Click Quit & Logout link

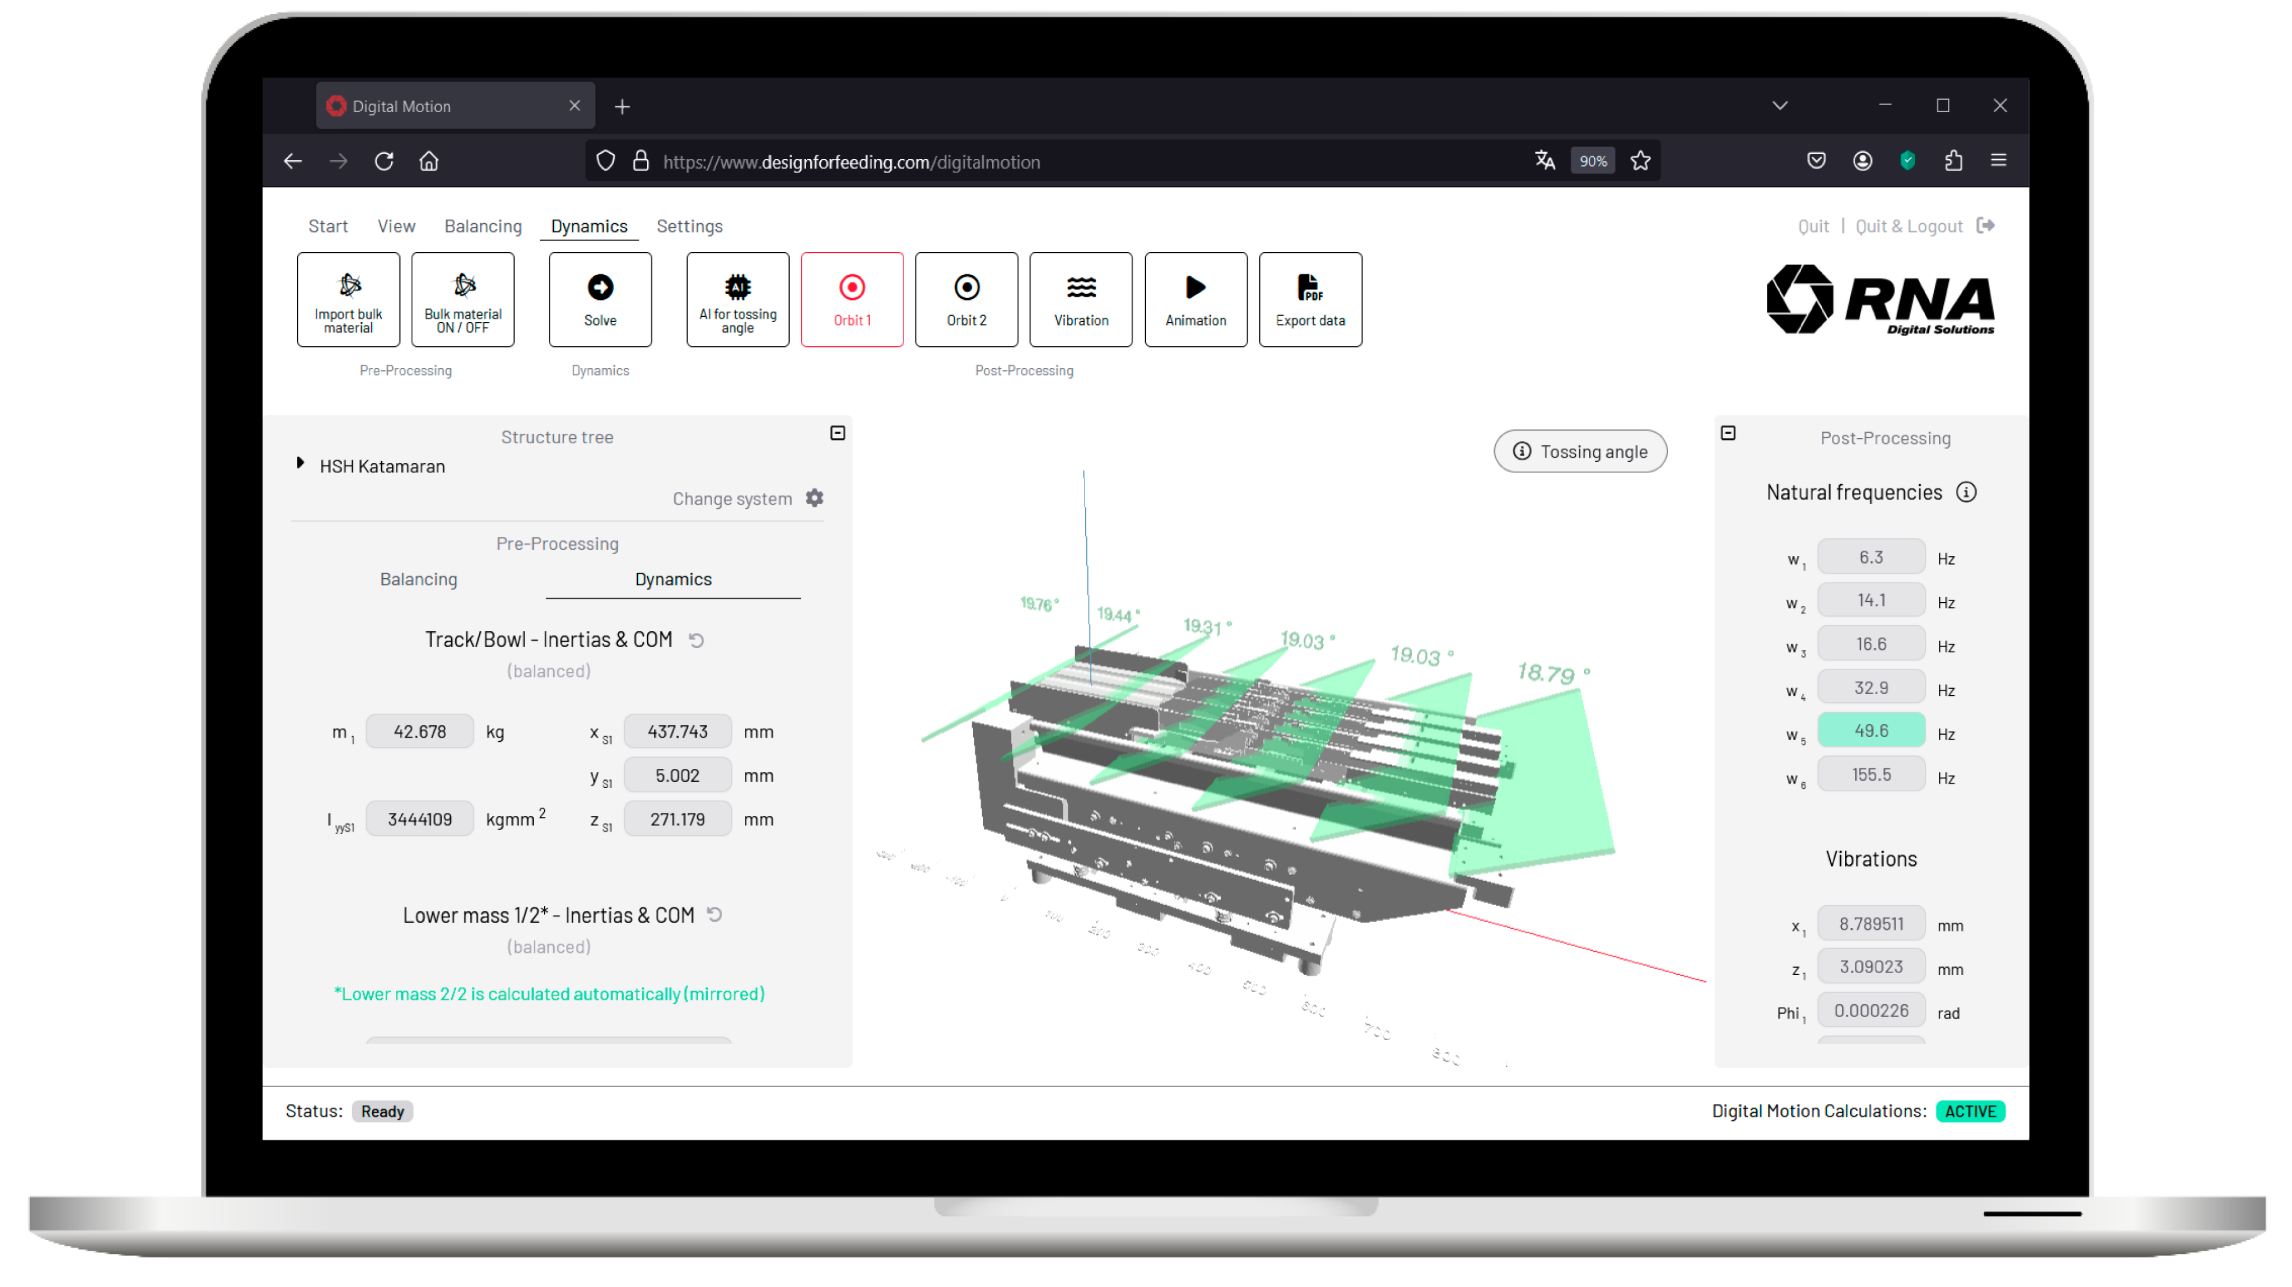point(1909,226)
